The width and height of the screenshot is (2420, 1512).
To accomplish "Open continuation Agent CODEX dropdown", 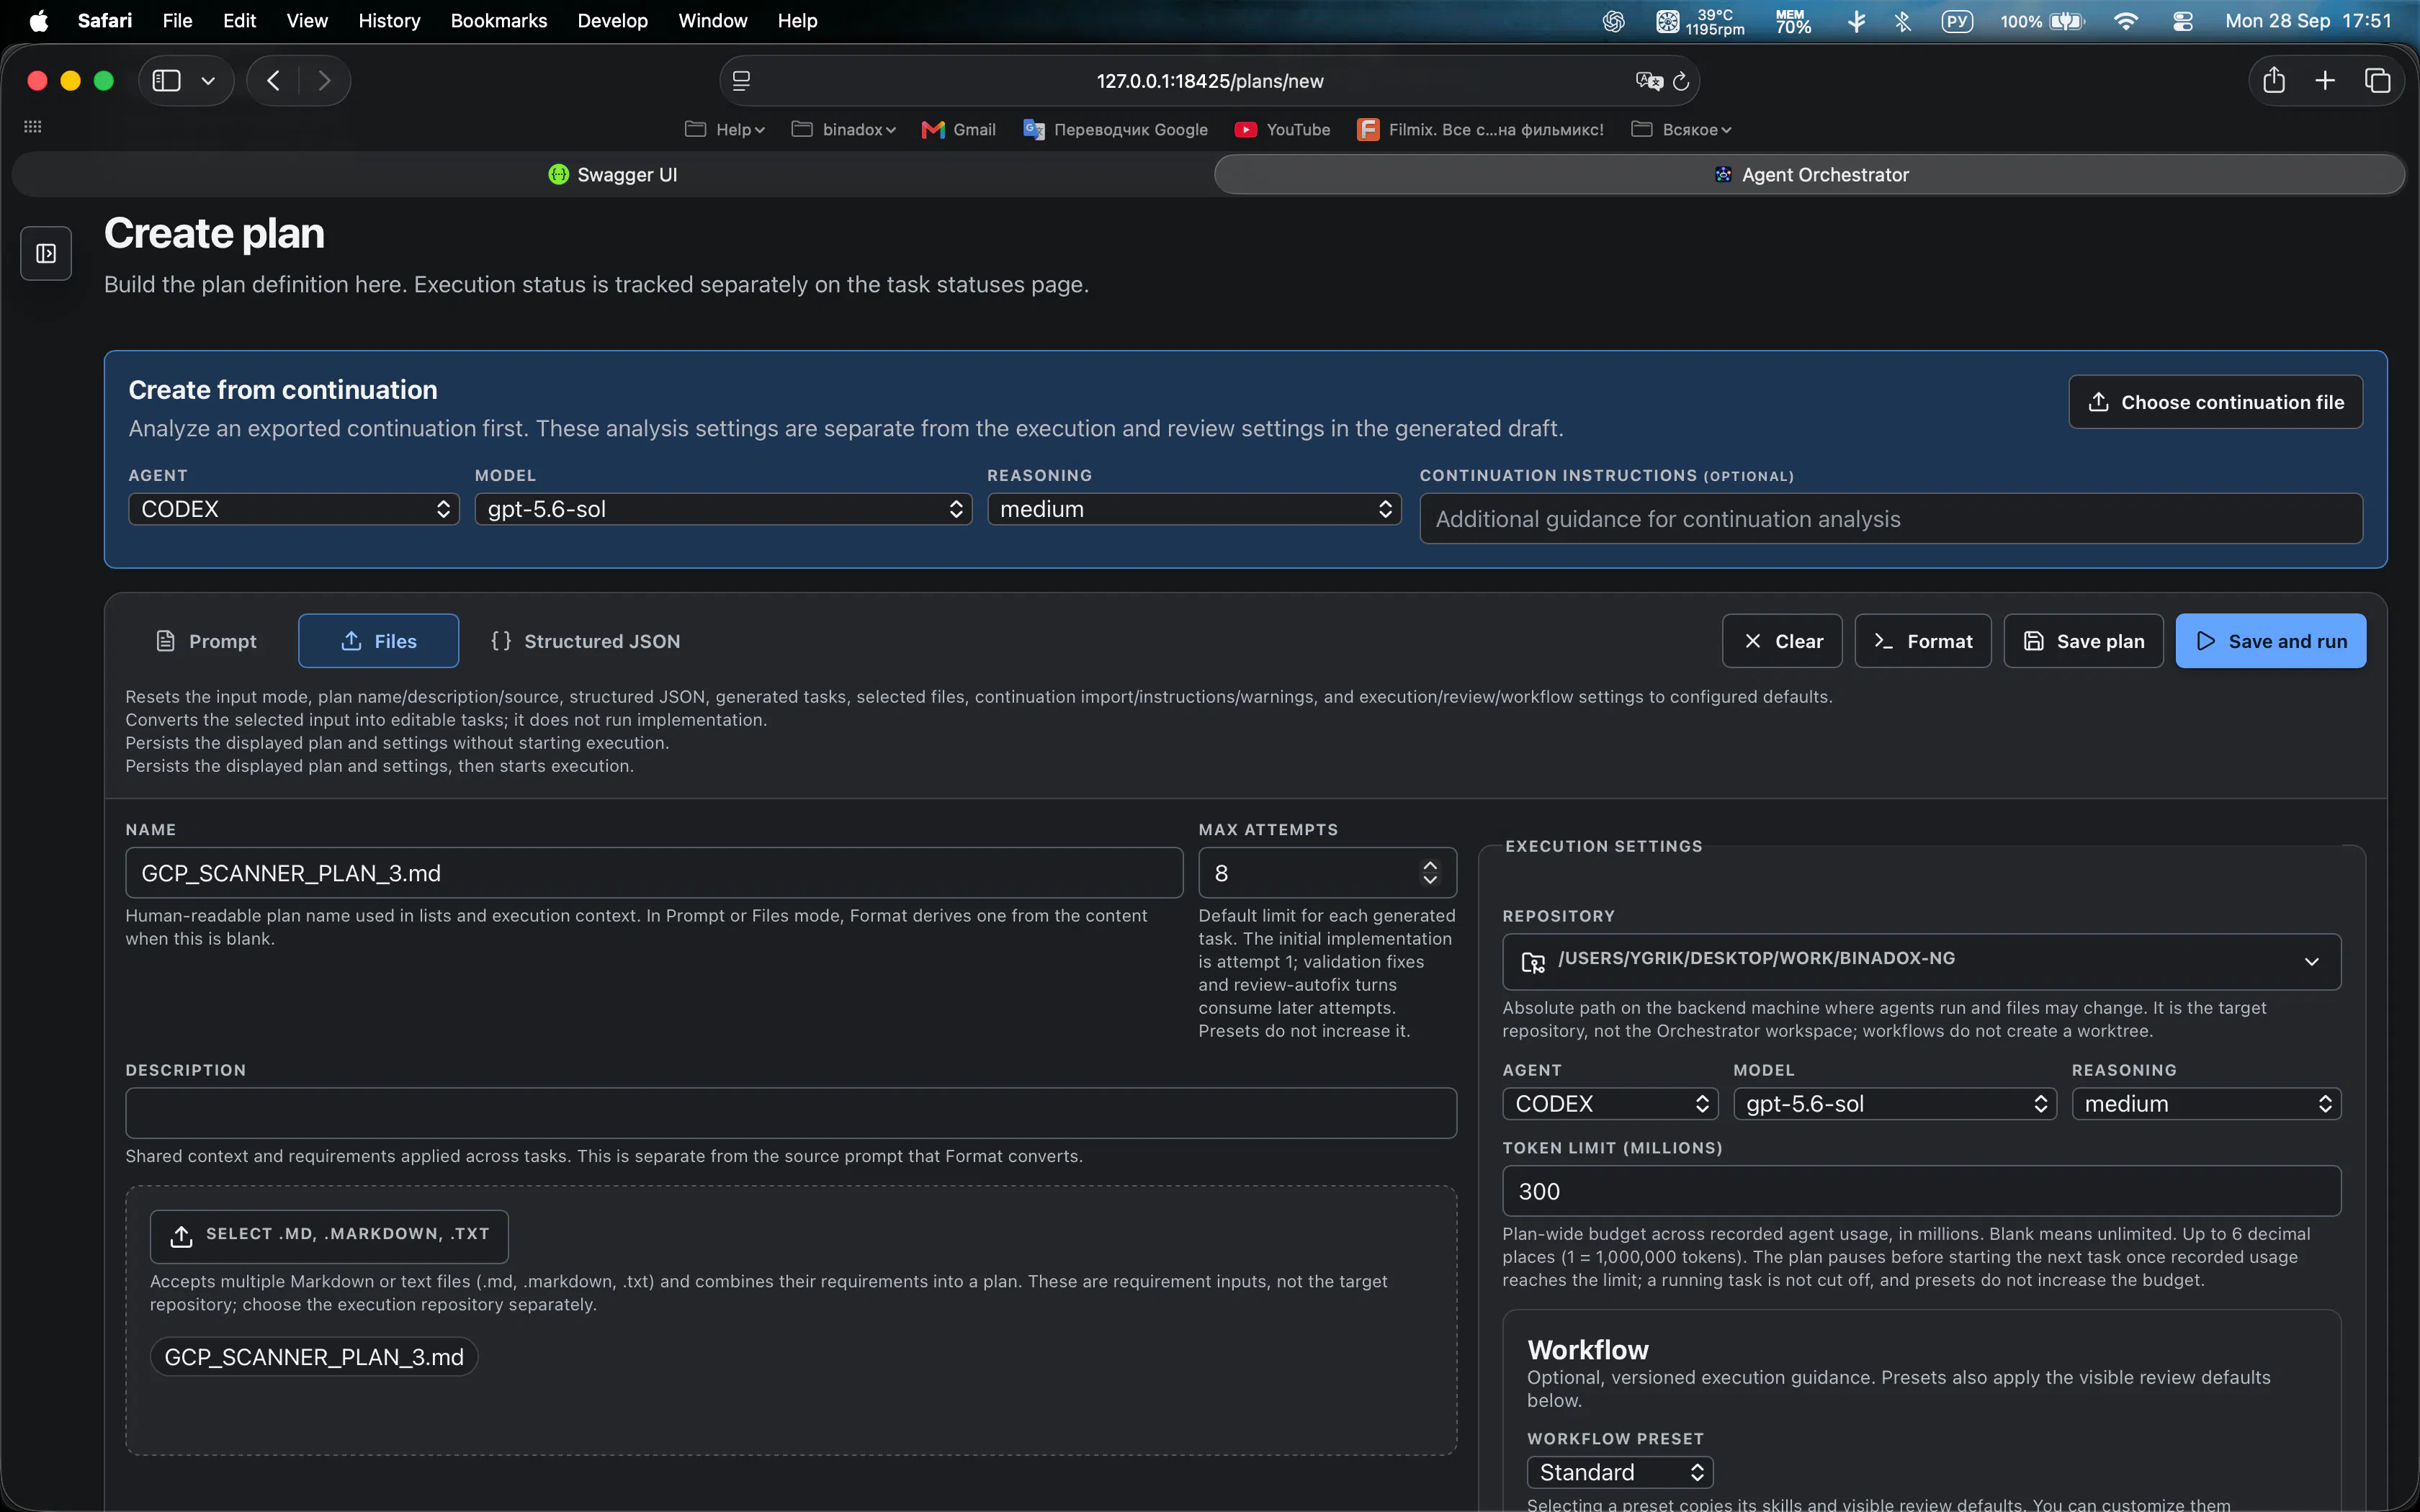I will pyautogui.click(x=294, y=509).
